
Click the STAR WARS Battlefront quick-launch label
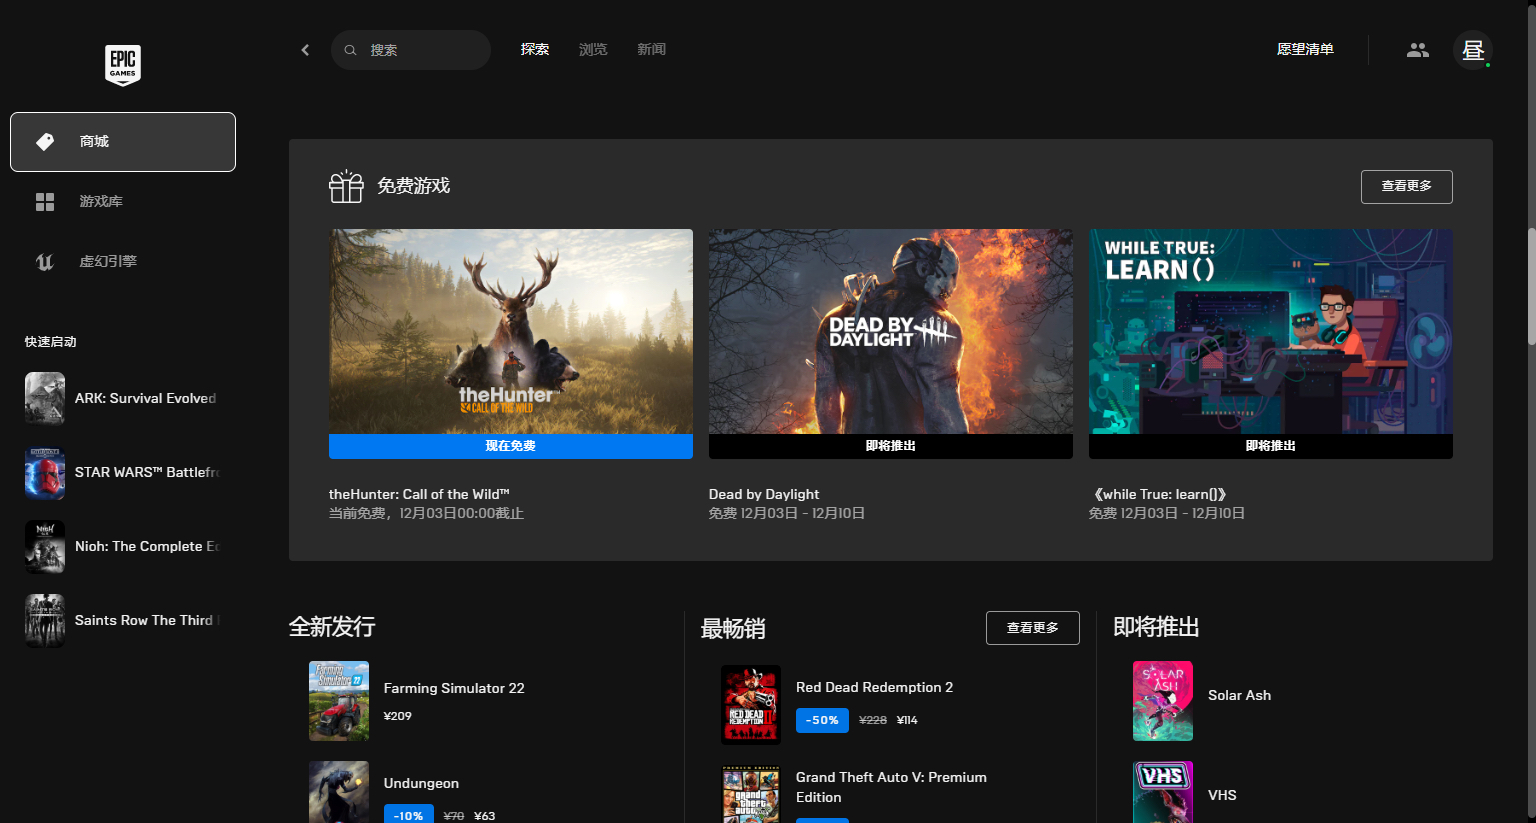(x=147, y=472)
